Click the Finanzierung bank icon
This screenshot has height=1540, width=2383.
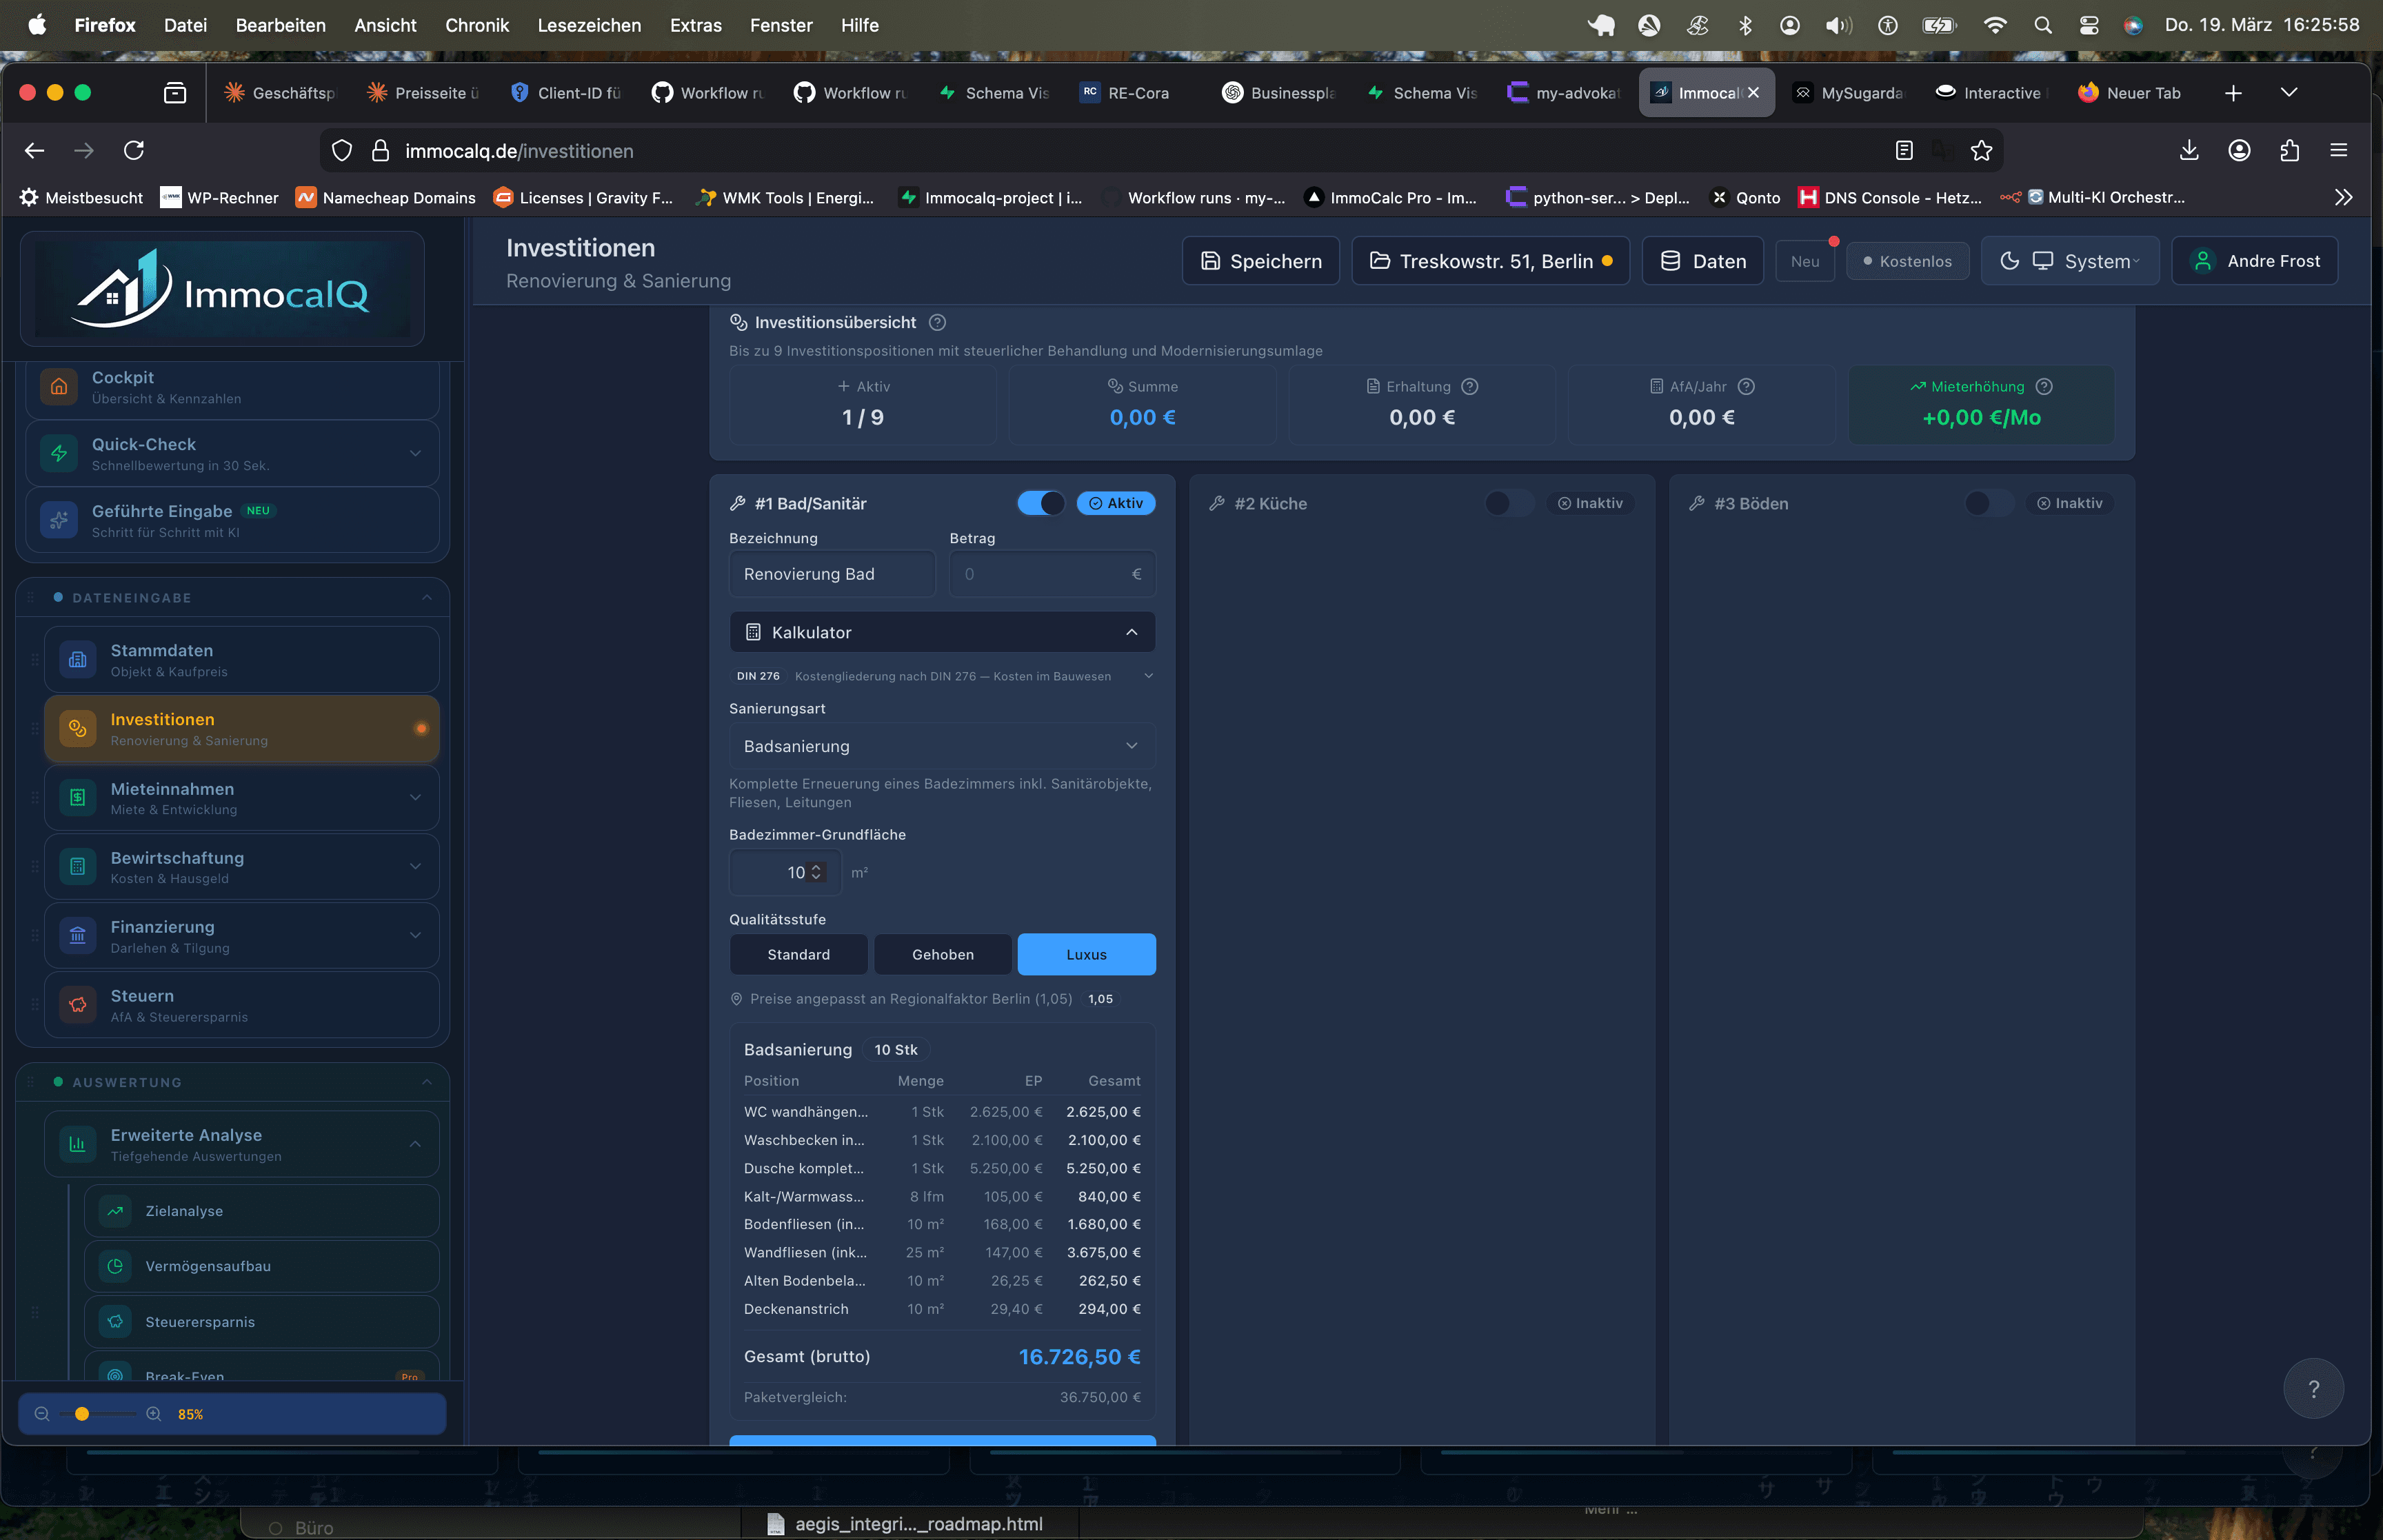coord(78,936)
